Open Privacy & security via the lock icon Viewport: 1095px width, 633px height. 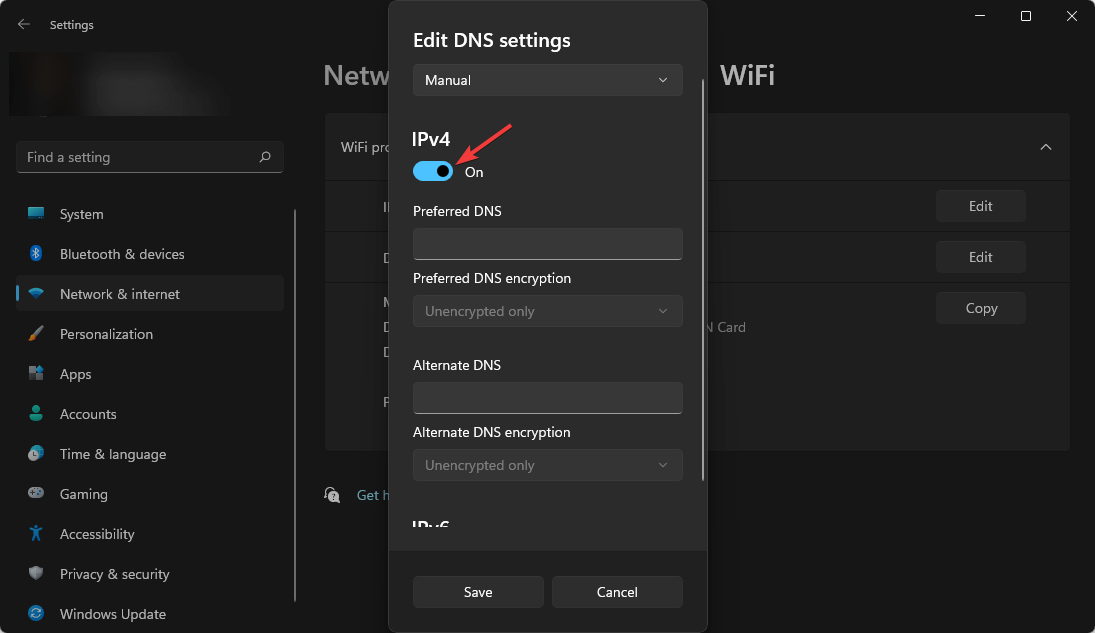(x=36, y=573)
